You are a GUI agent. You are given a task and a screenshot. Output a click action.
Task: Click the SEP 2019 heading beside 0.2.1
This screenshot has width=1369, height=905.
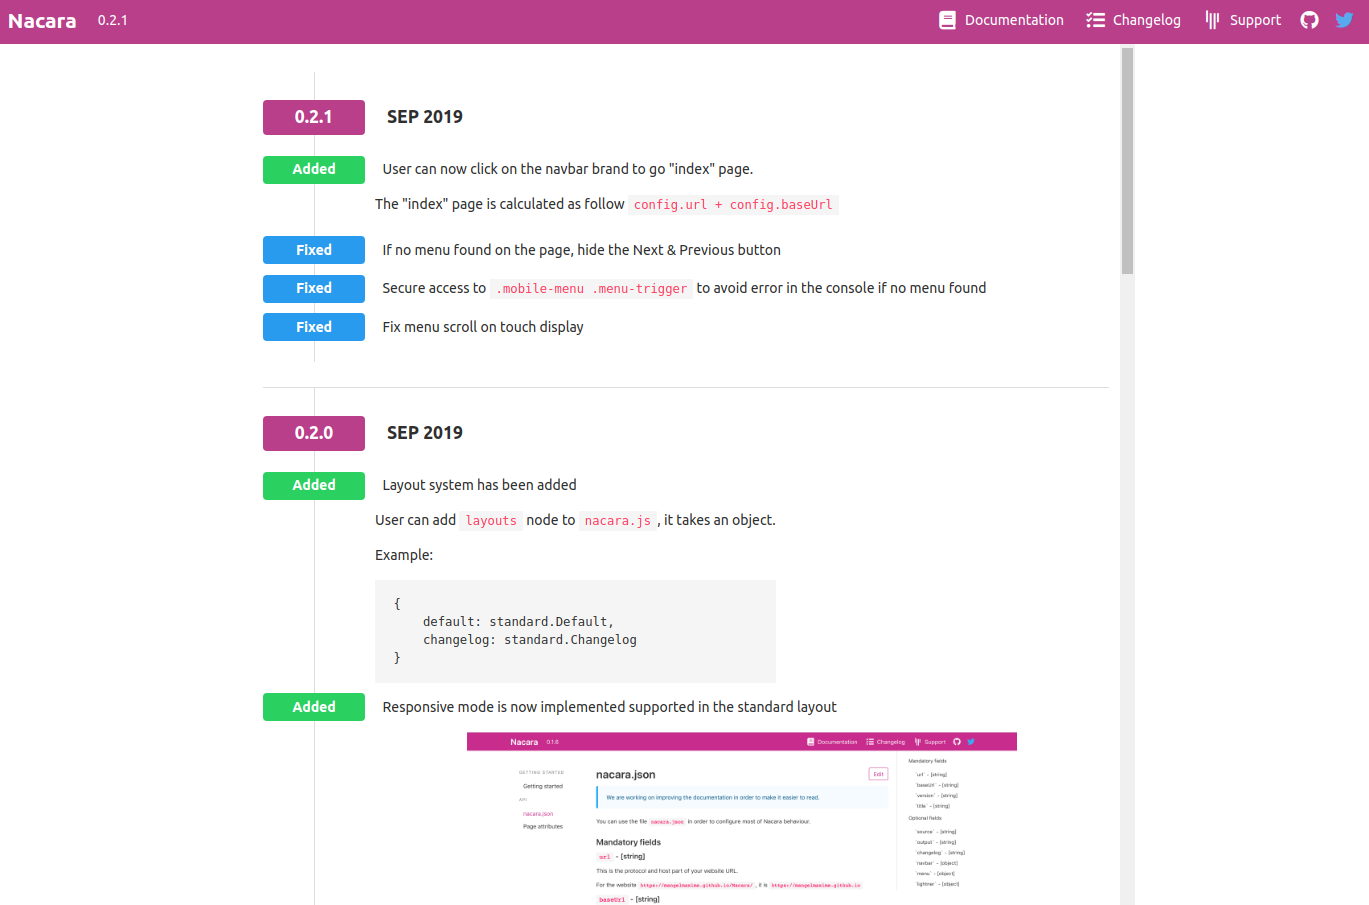point(425,117)
